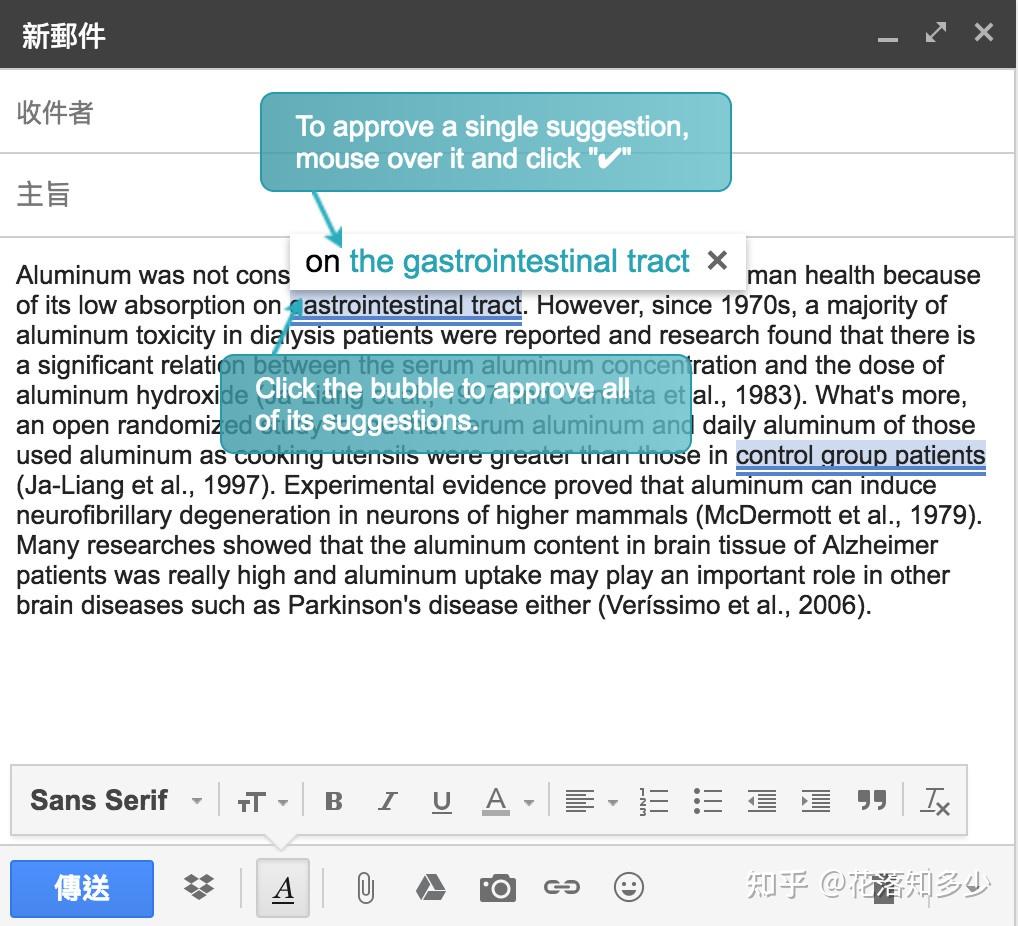
Task: Click the 收件者 recipients field
Action: (508, 112)
